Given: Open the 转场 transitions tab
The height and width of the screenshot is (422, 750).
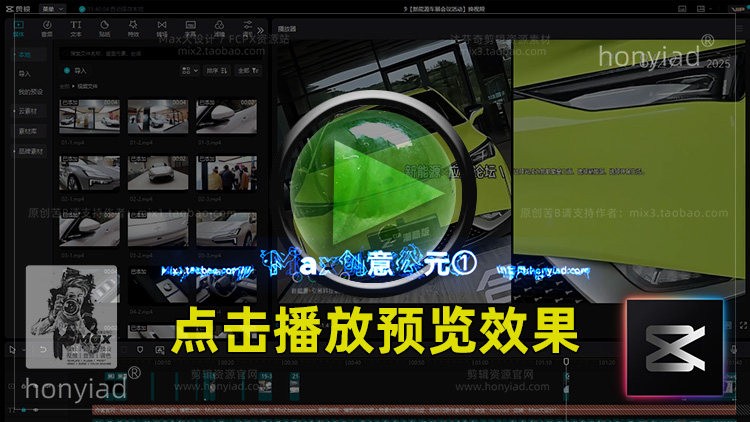Looking at the screenshot, I should click(162, 29).
